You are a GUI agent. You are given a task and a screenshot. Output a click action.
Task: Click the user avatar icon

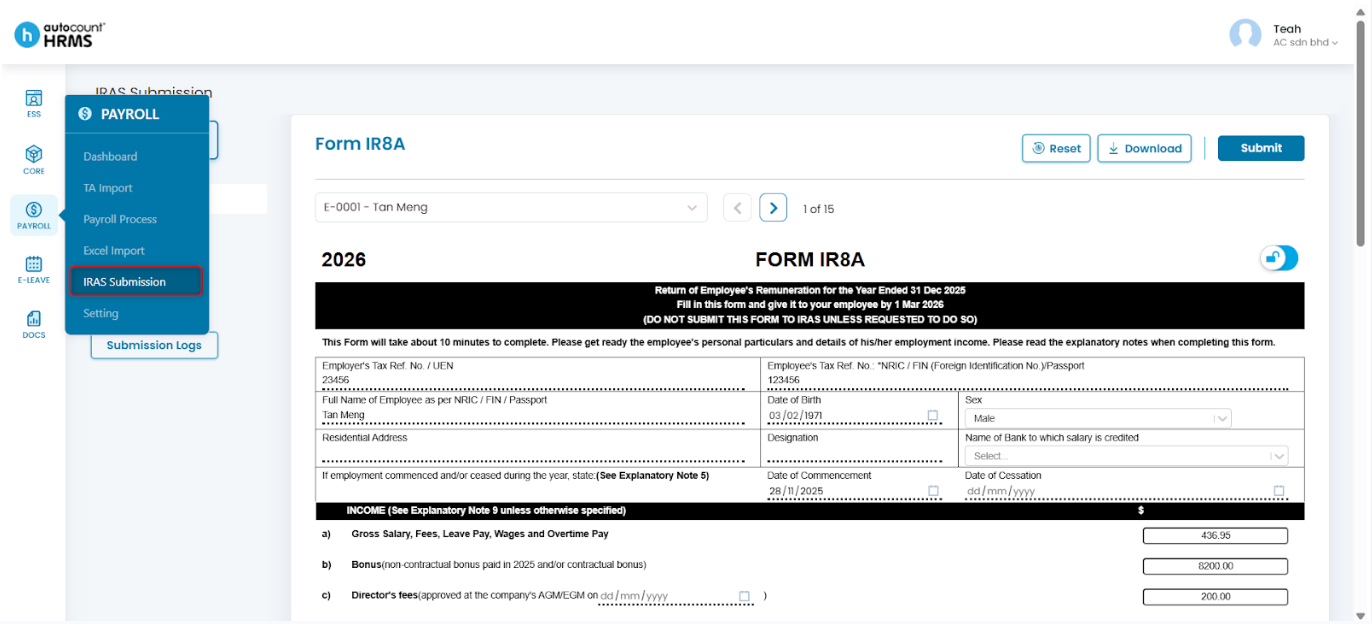pyautogui.click(x=1245, y=35)
